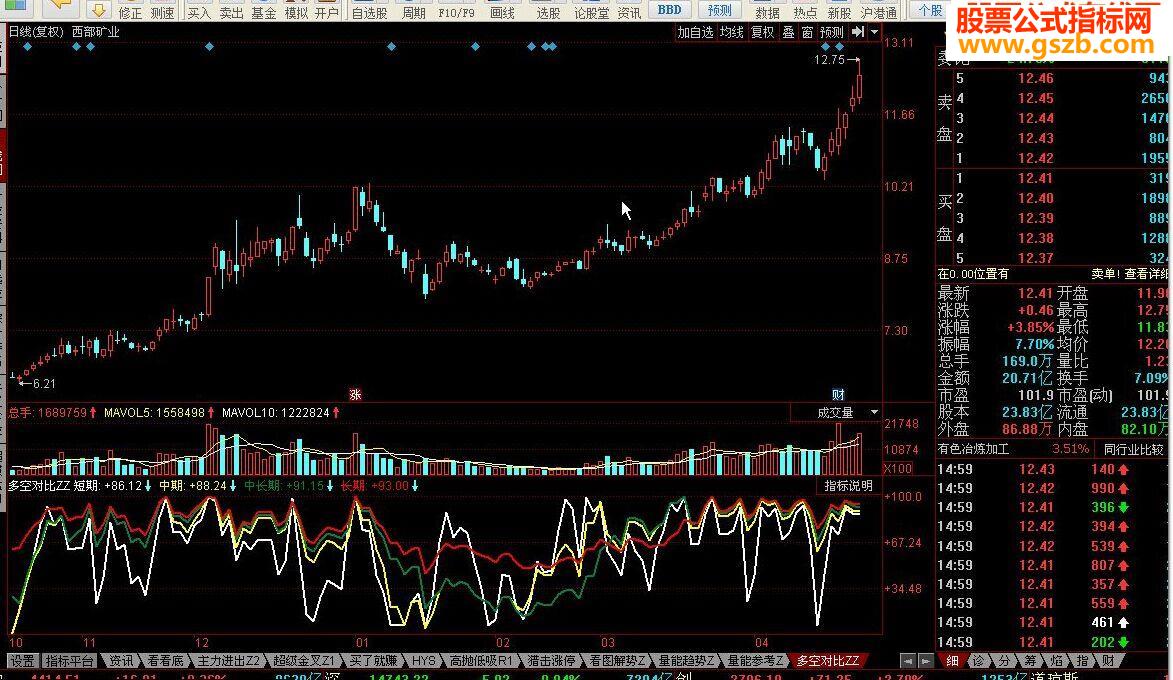Switch to the 主力进出Z2 tab

pyautogui.click(x=228, y=661)
